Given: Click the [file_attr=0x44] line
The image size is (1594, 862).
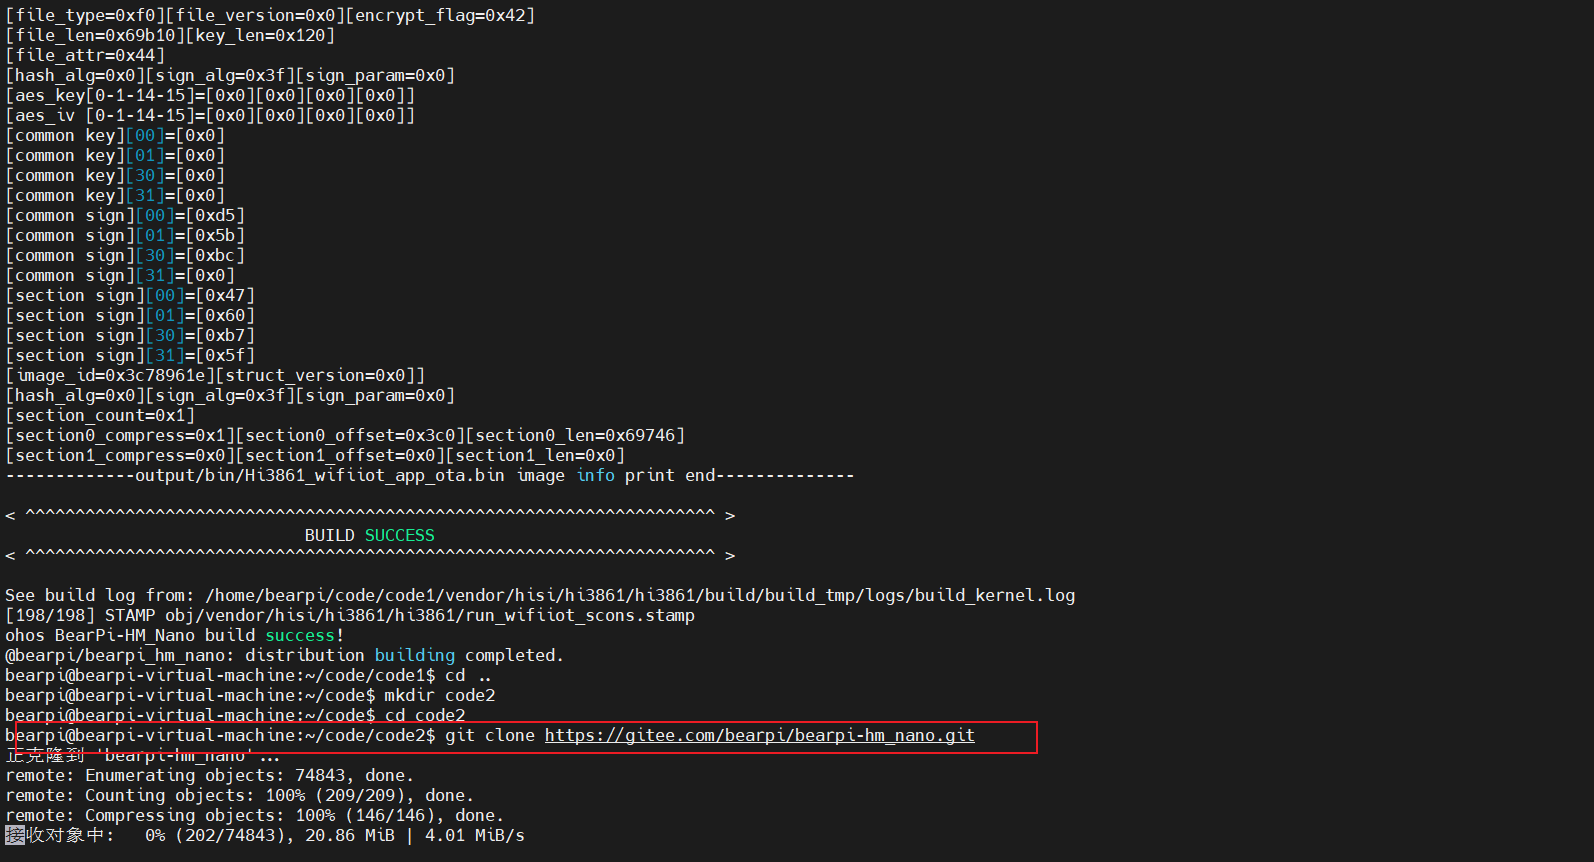Looking at the screenshot, I should (x=85, y=56).
